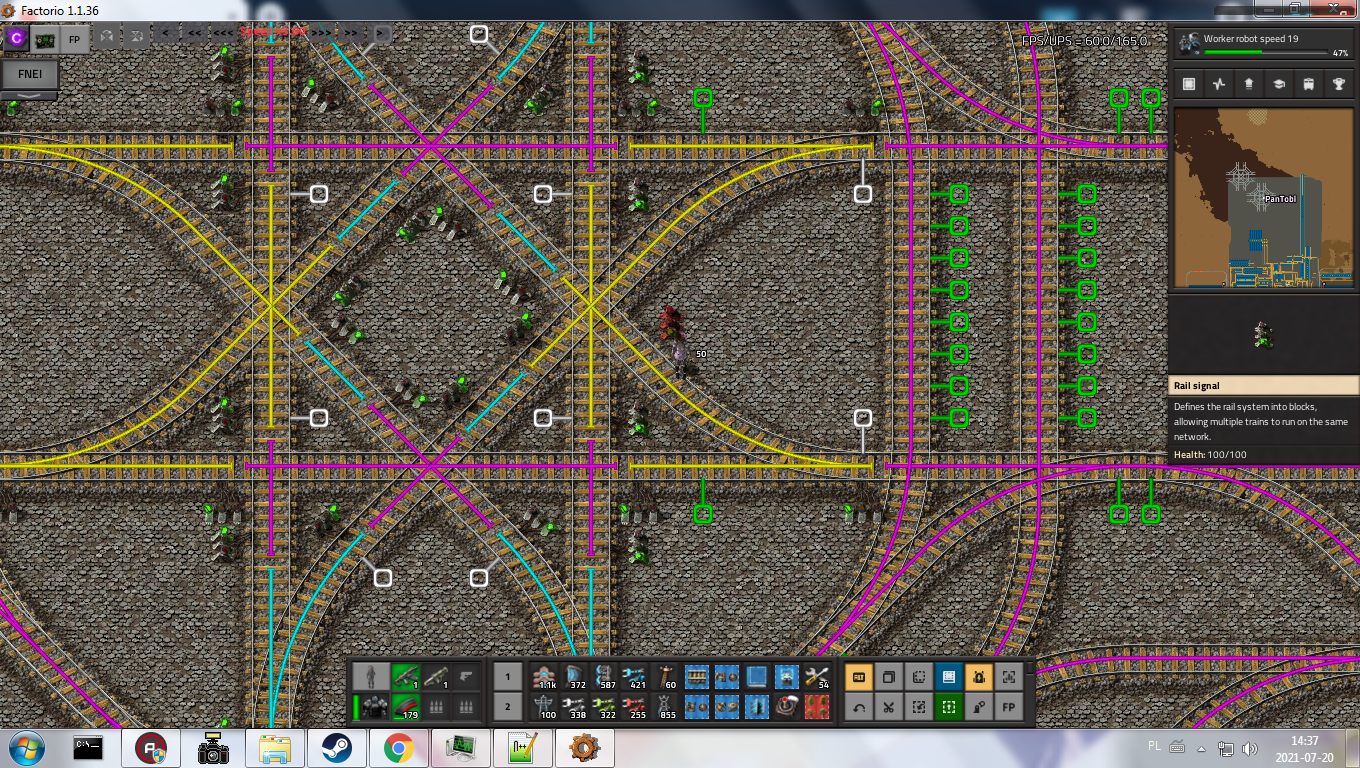
Task: Switch to quickbar row 1
Action: click(508, 677)
